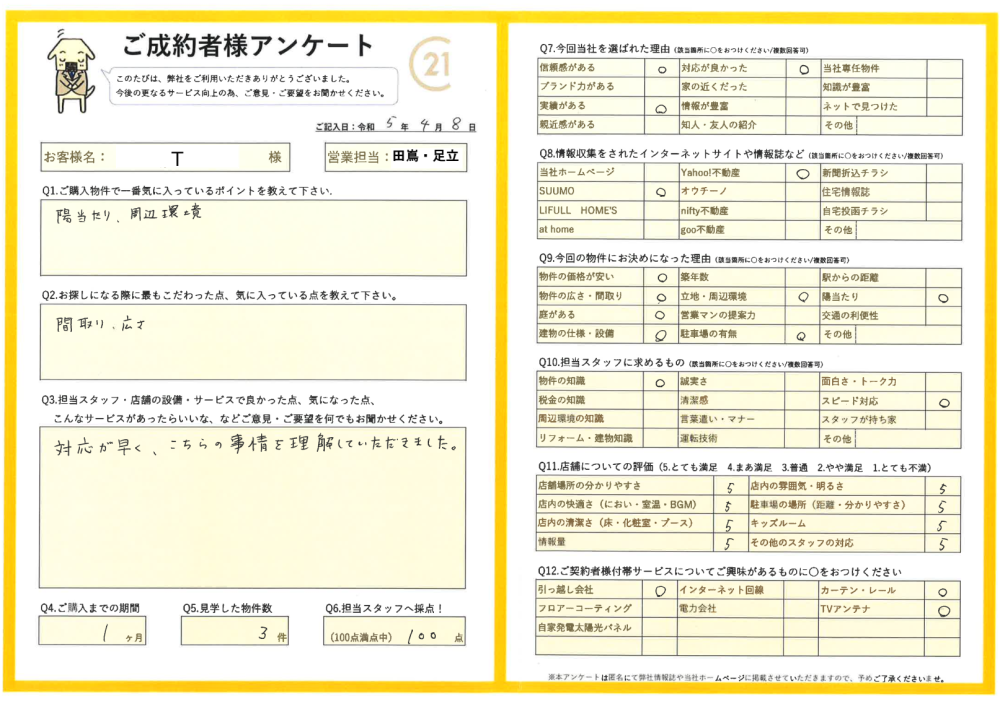Click the ご成約者様アンケート title heading
Image resolution: width=1000 pixels, height=704 pixels.
248,46
